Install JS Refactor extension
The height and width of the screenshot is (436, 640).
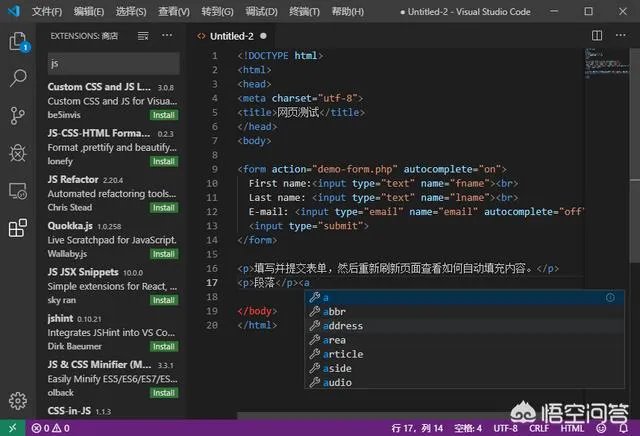pos(164,208)
